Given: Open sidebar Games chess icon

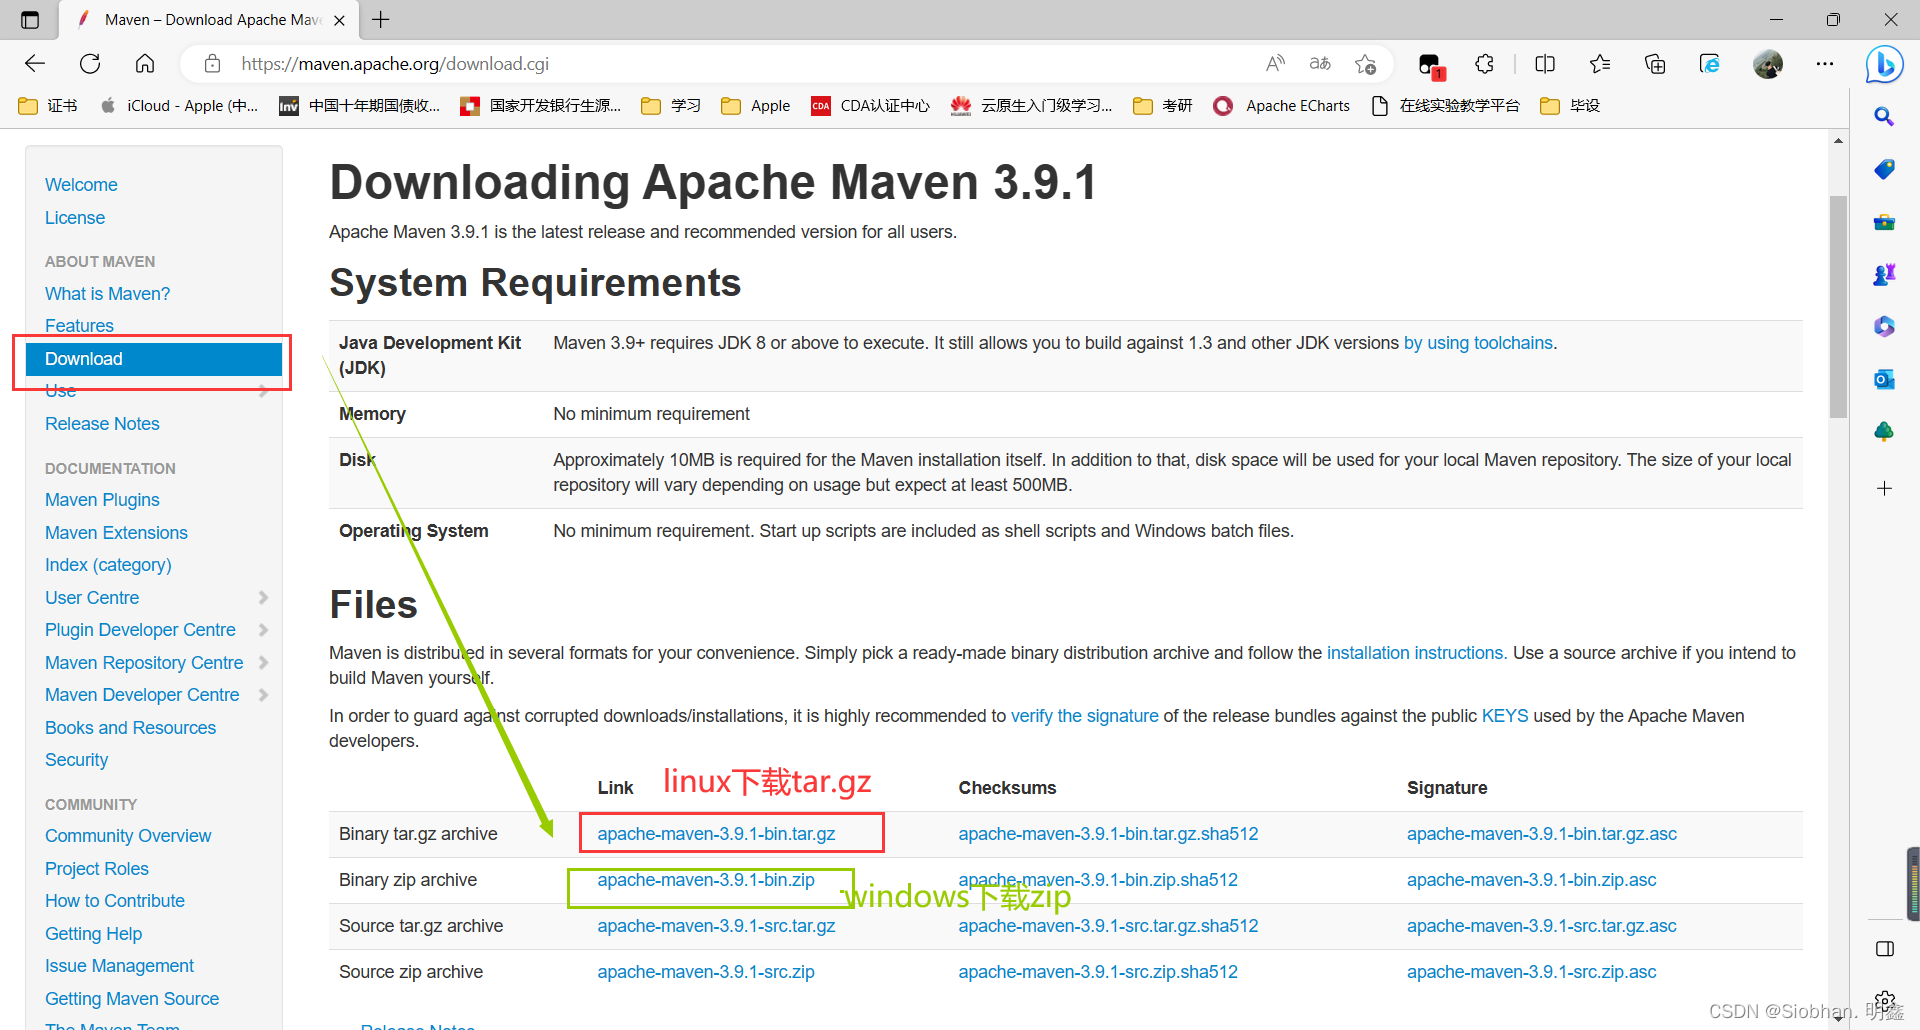Looking at the screenshot, I should 1884,274.
